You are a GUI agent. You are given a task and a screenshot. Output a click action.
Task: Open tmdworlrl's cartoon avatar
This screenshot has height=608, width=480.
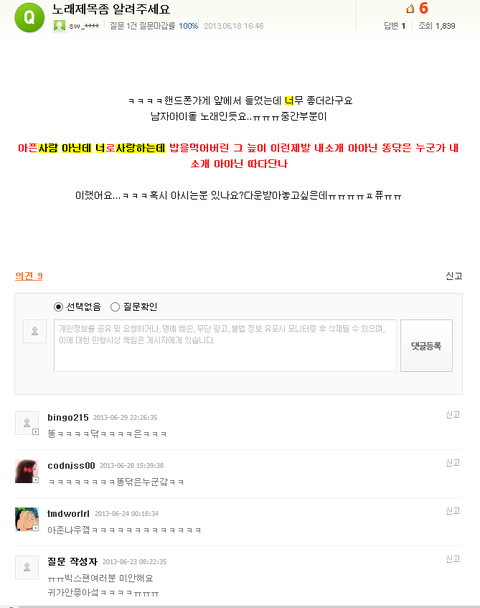[x=27, y=519]
